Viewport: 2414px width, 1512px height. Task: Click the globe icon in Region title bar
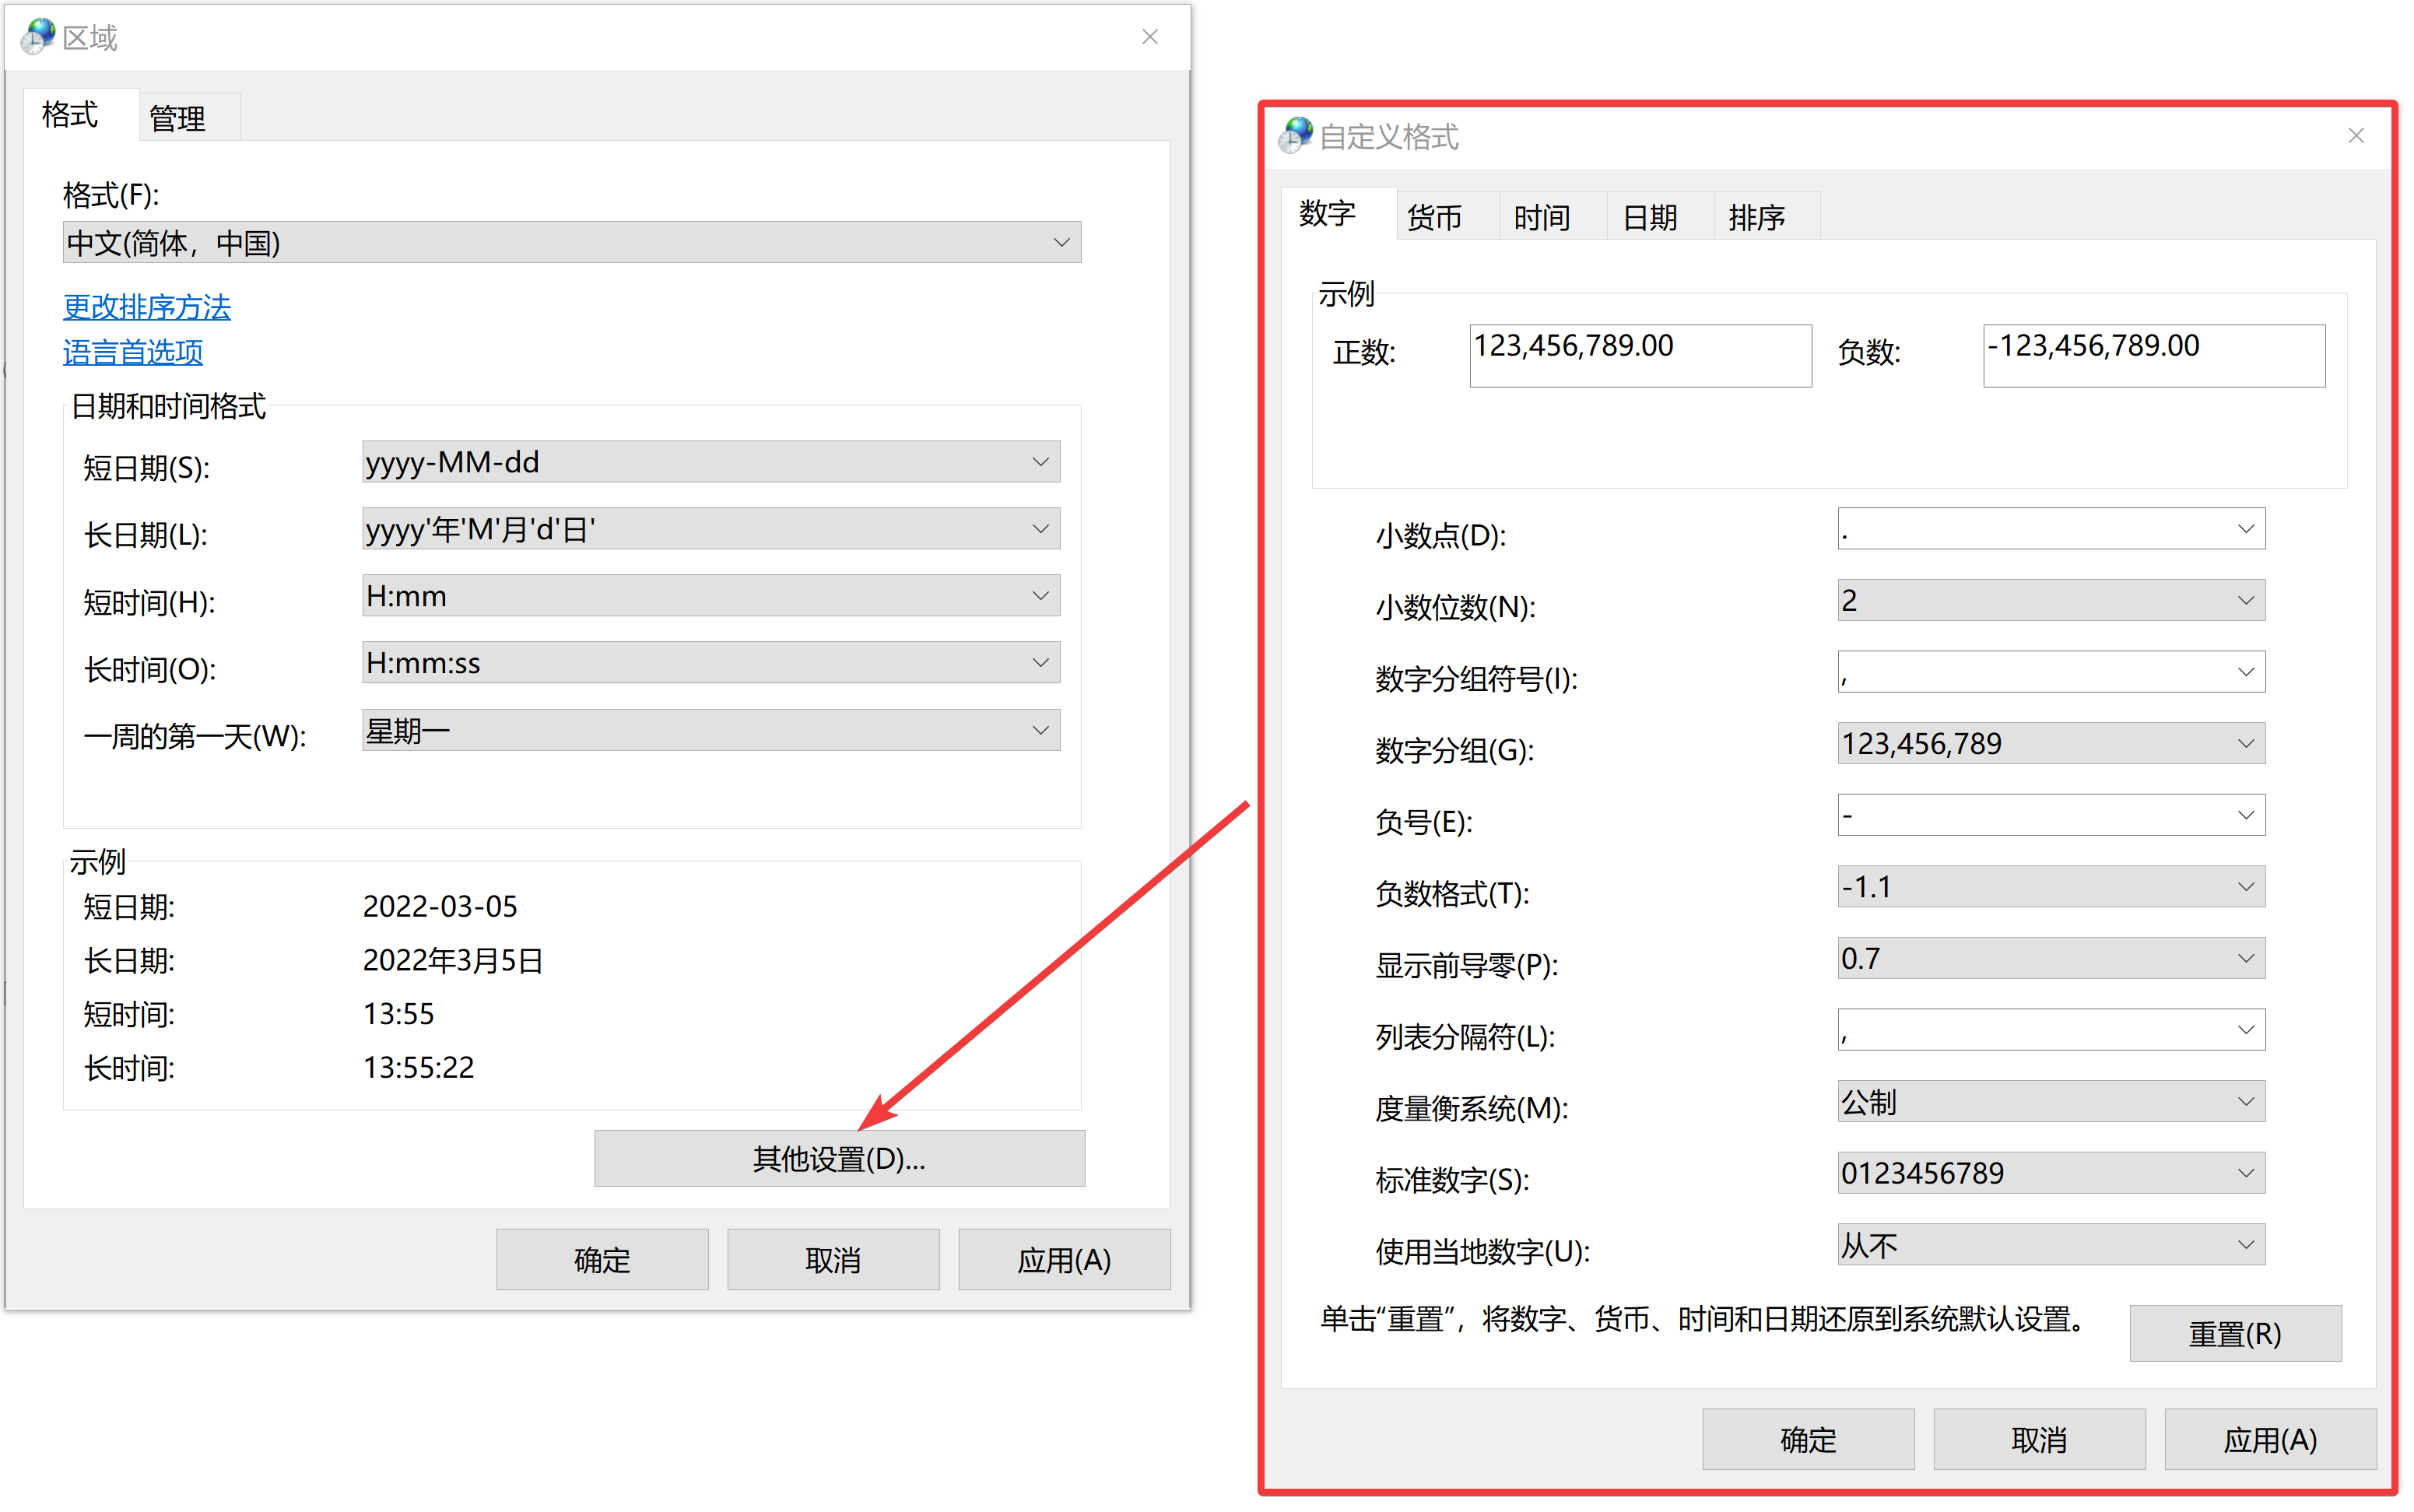pos(38,37)
